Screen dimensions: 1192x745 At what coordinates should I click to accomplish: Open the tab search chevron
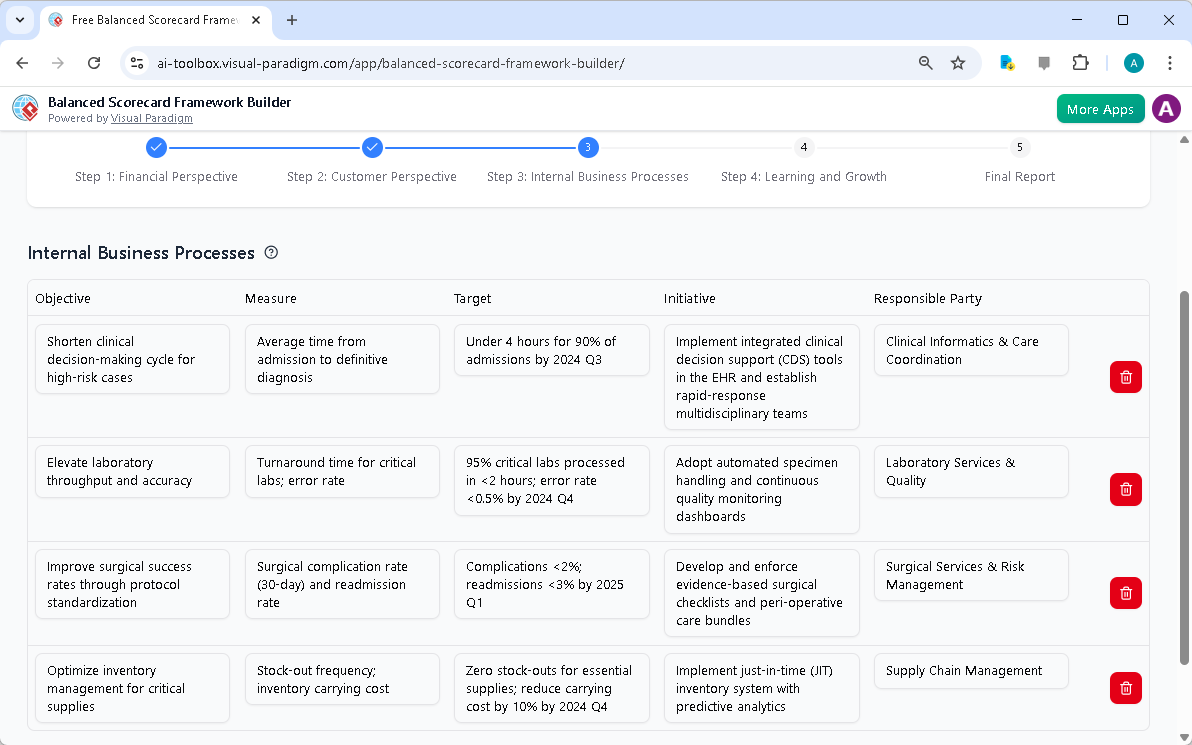[20, 20]
